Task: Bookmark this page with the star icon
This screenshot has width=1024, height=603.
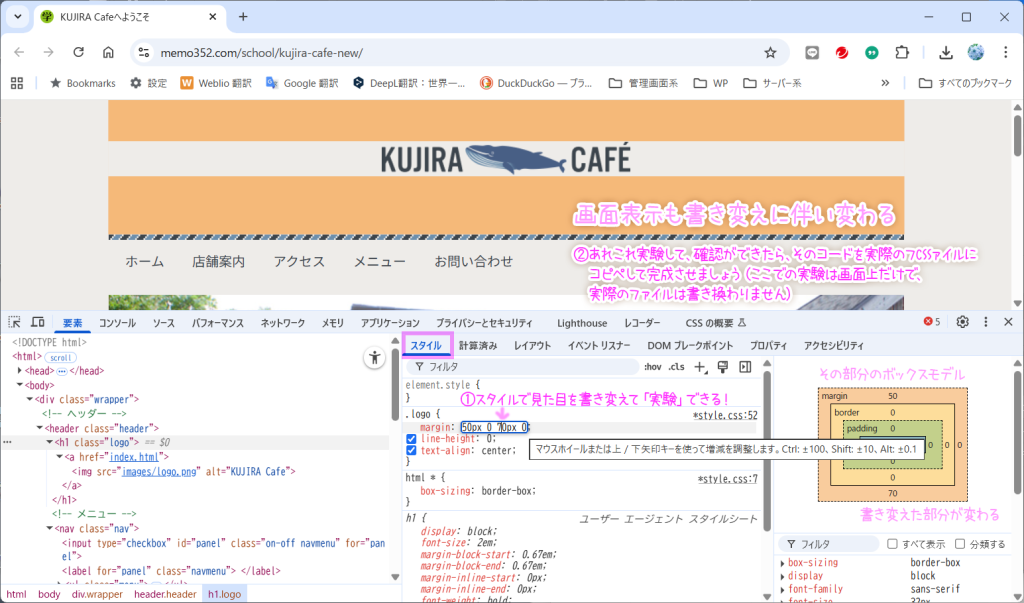Action: (x=770, y=52)
